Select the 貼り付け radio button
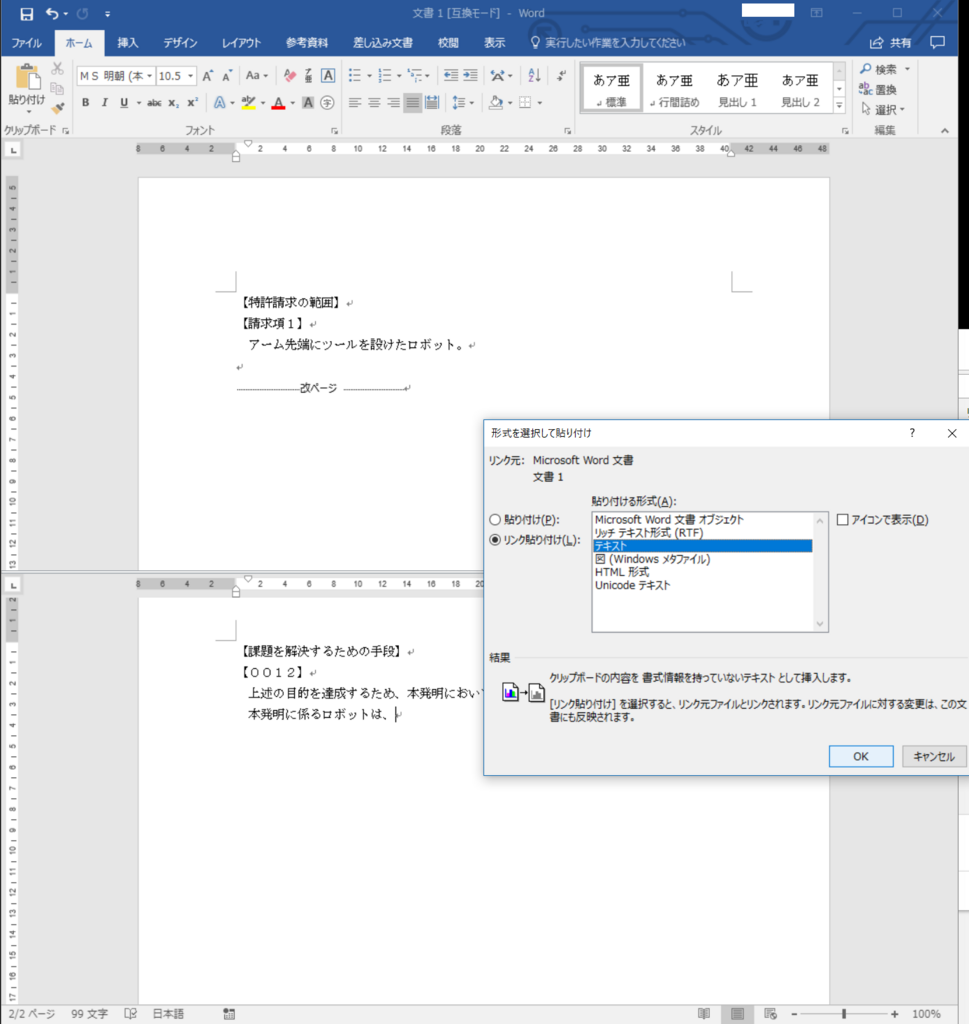 coord(494,519)
